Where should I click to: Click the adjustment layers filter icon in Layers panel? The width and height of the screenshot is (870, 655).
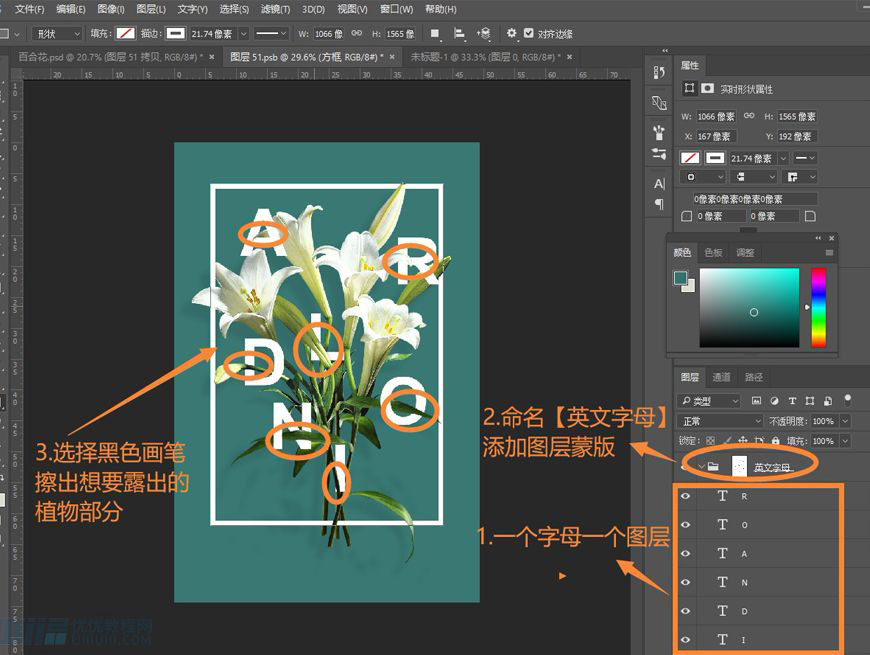(774, 400)
